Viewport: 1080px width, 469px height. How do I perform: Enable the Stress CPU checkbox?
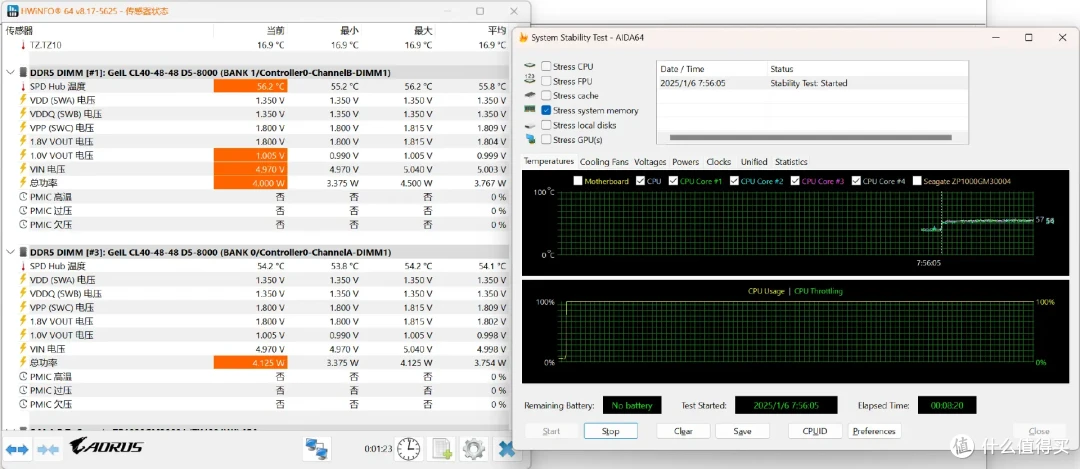click(x=546, y=67)
